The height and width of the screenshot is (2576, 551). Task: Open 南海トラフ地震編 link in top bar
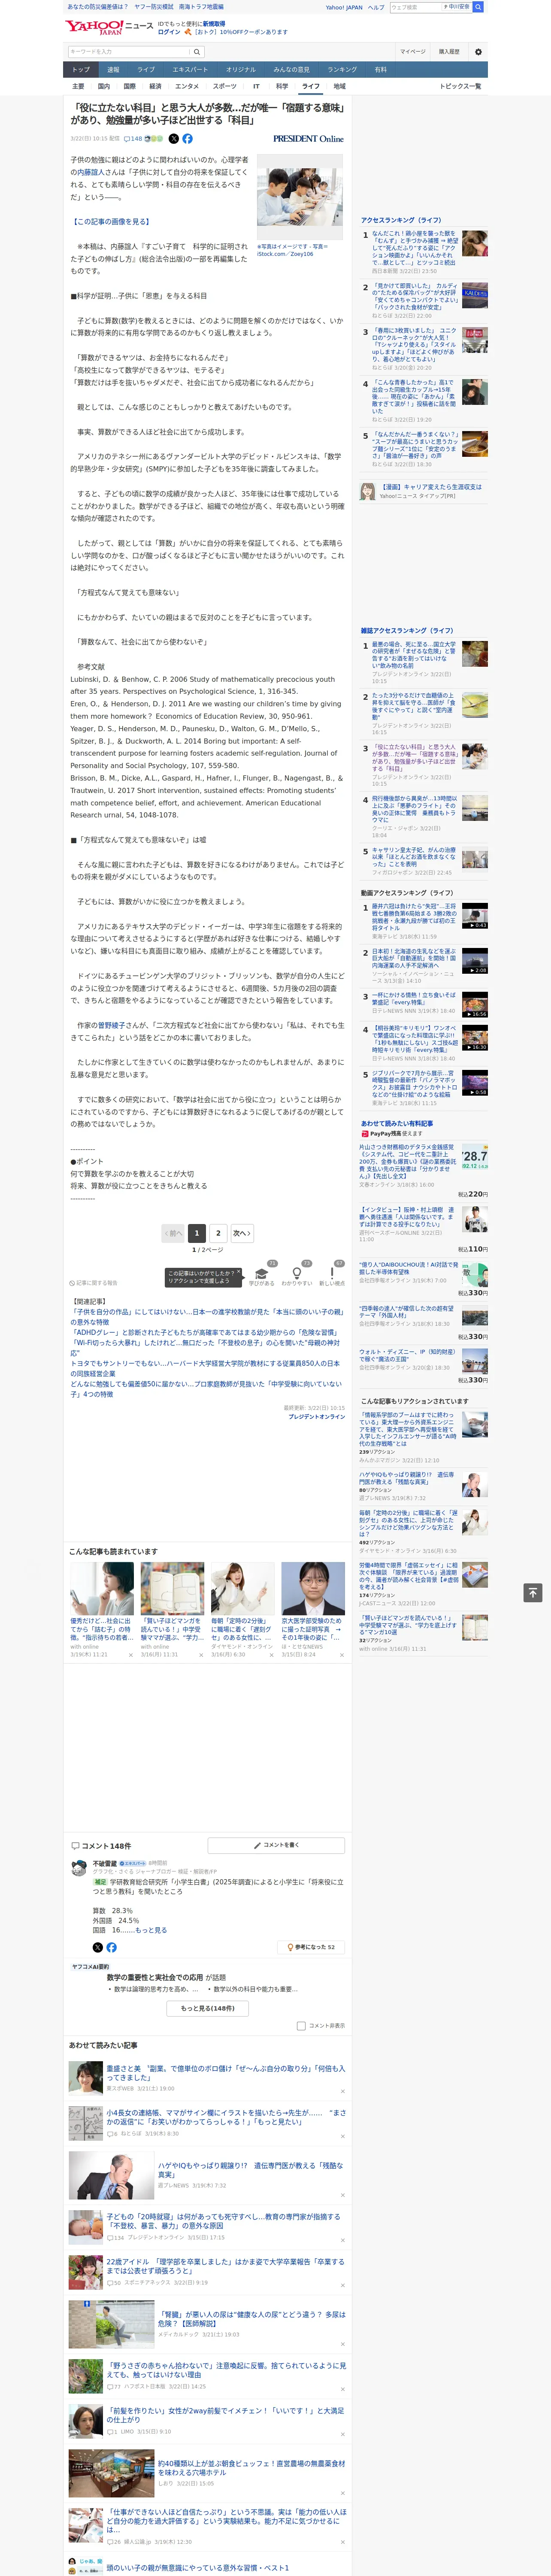pyautogui.click(x=201, y=7)
